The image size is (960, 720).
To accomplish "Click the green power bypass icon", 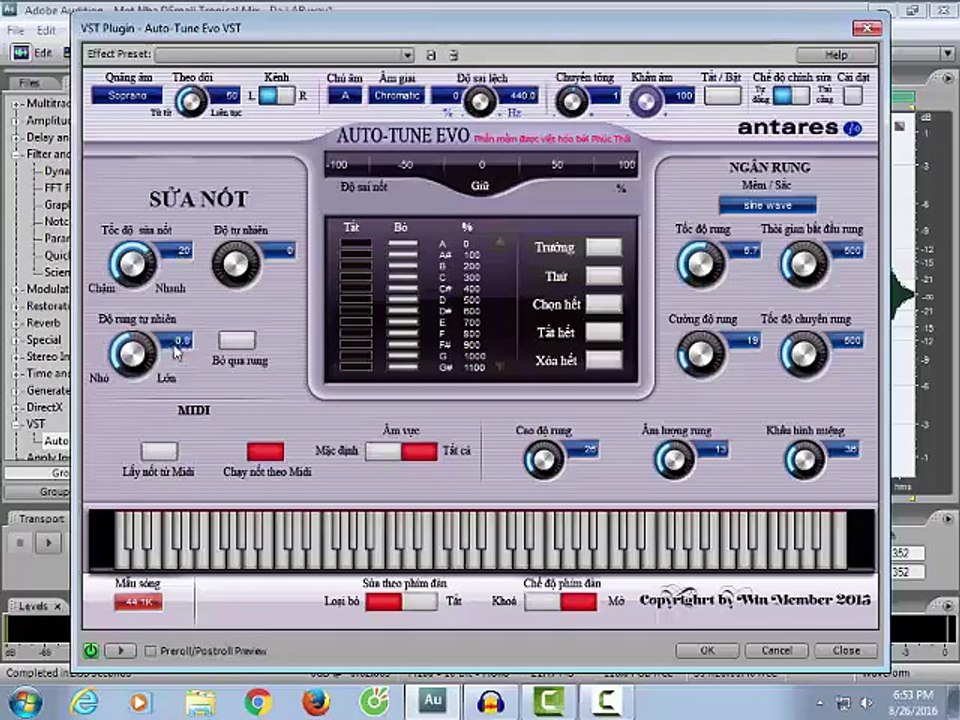I will pos(91,650).
